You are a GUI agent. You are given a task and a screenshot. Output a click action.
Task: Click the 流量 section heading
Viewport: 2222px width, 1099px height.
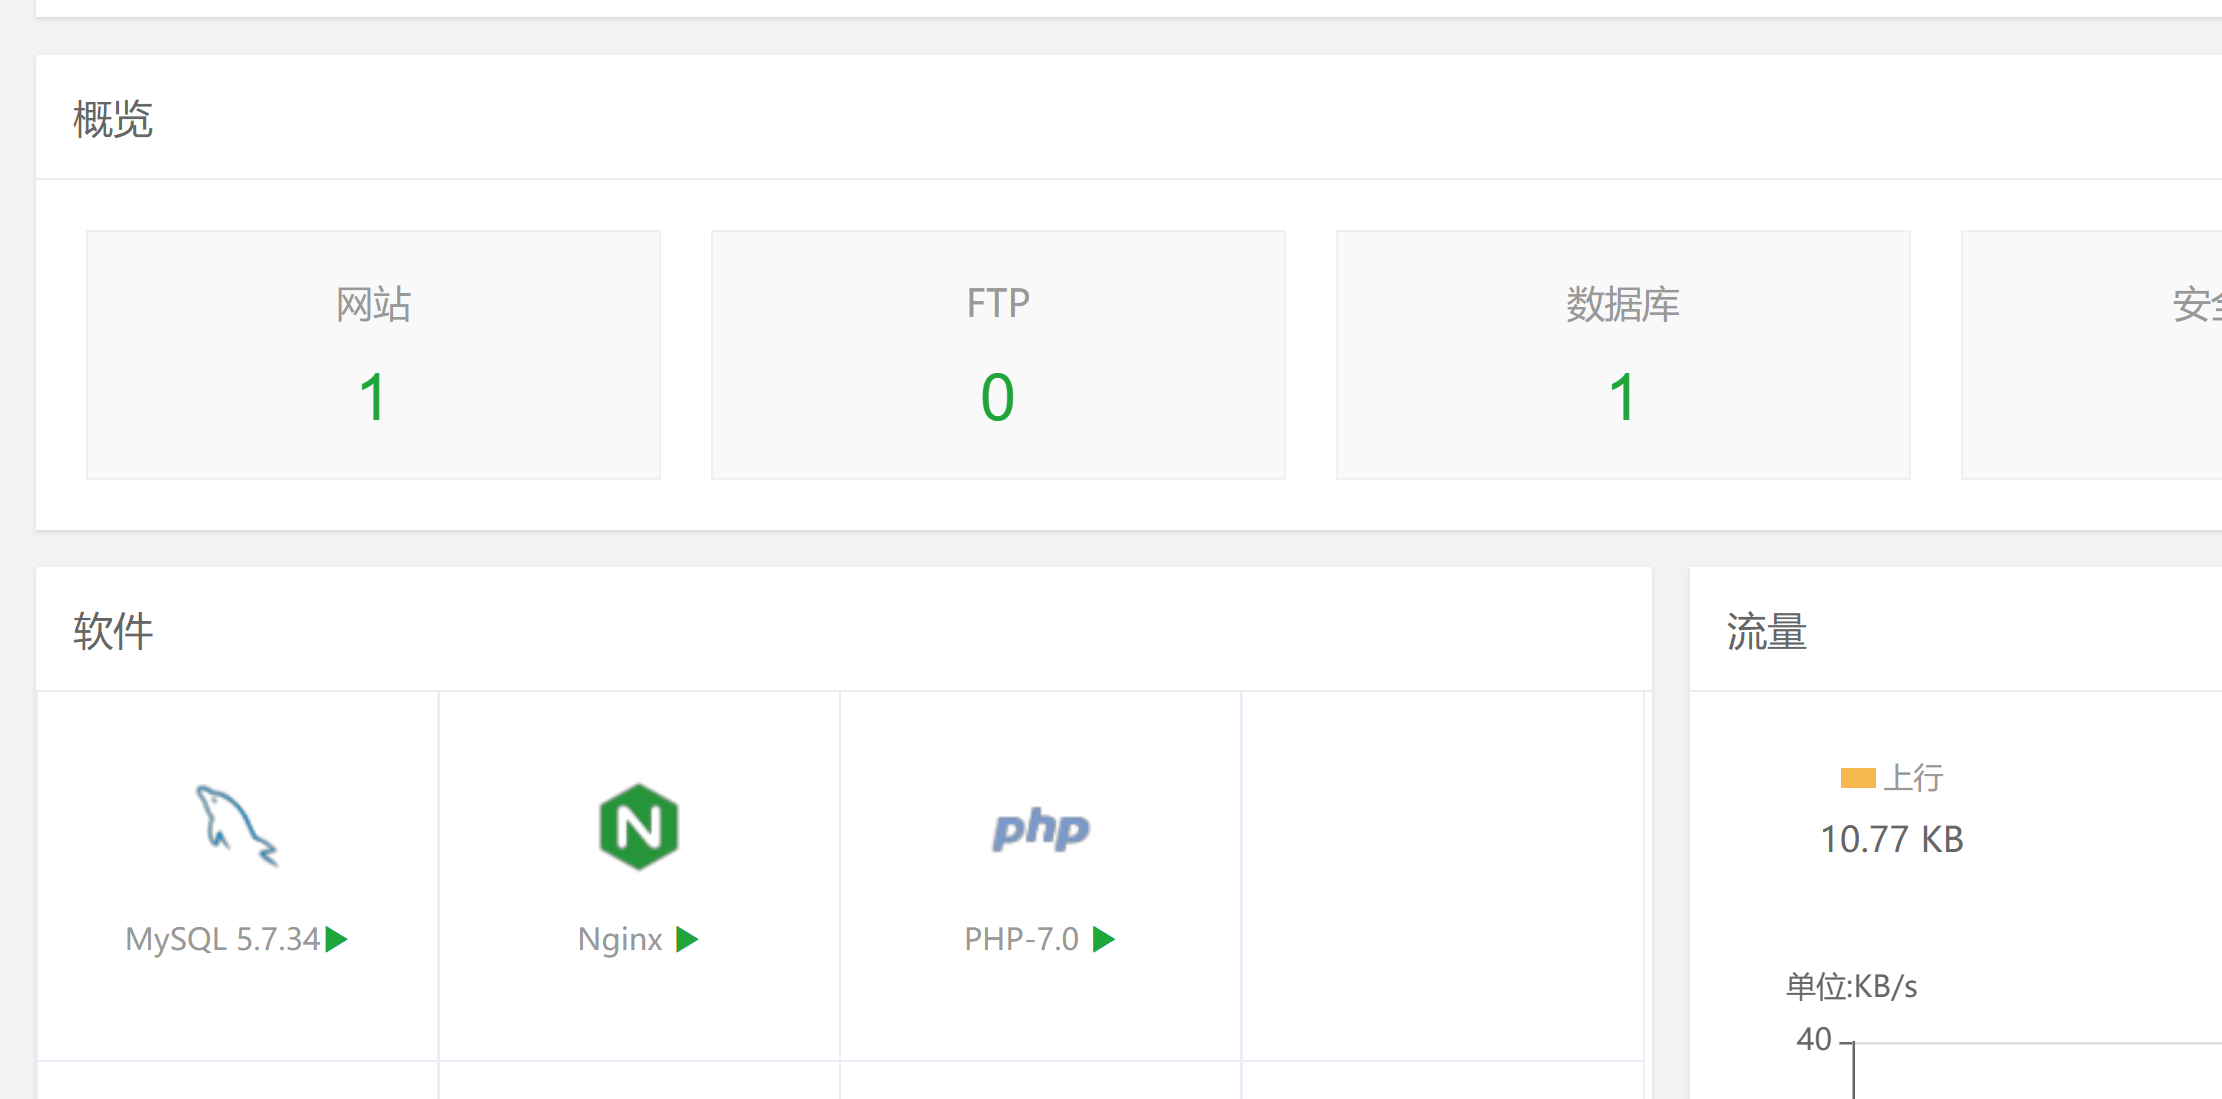[1767, 631]
